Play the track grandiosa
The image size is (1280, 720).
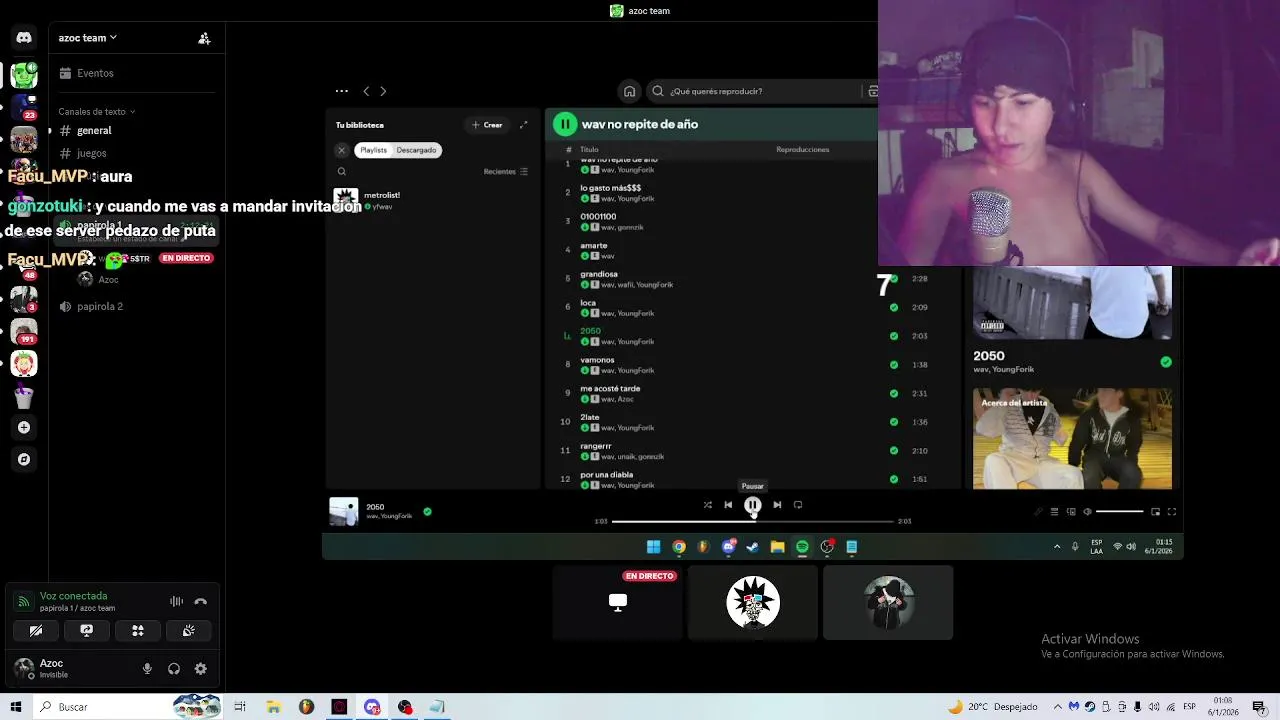coord(599,274)
